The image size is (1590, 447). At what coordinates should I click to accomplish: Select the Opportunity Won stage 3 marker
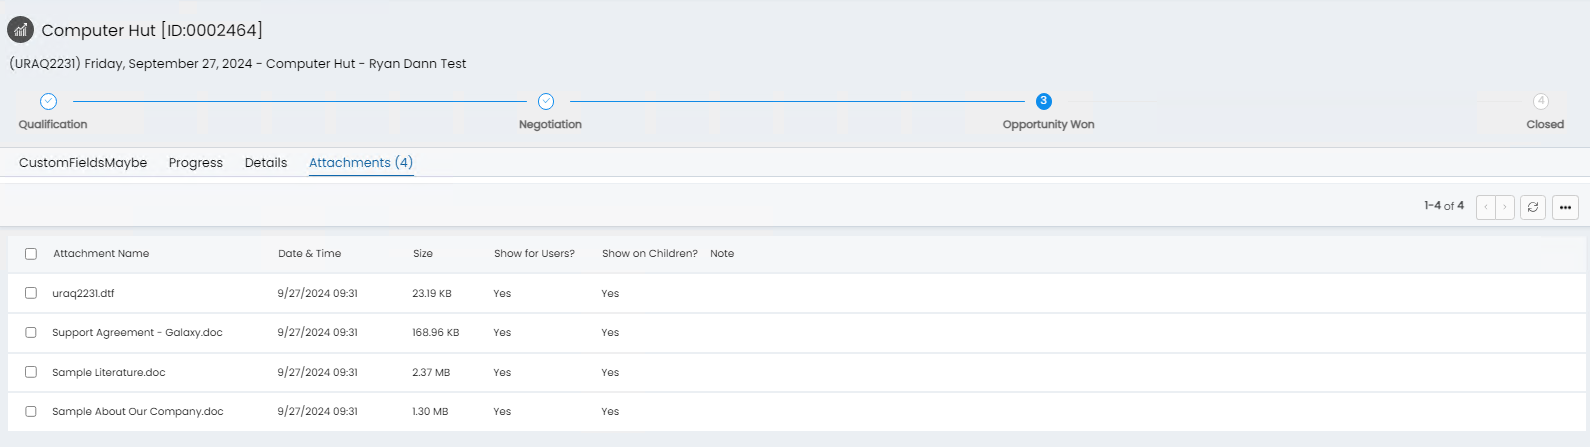(1044, 101)
